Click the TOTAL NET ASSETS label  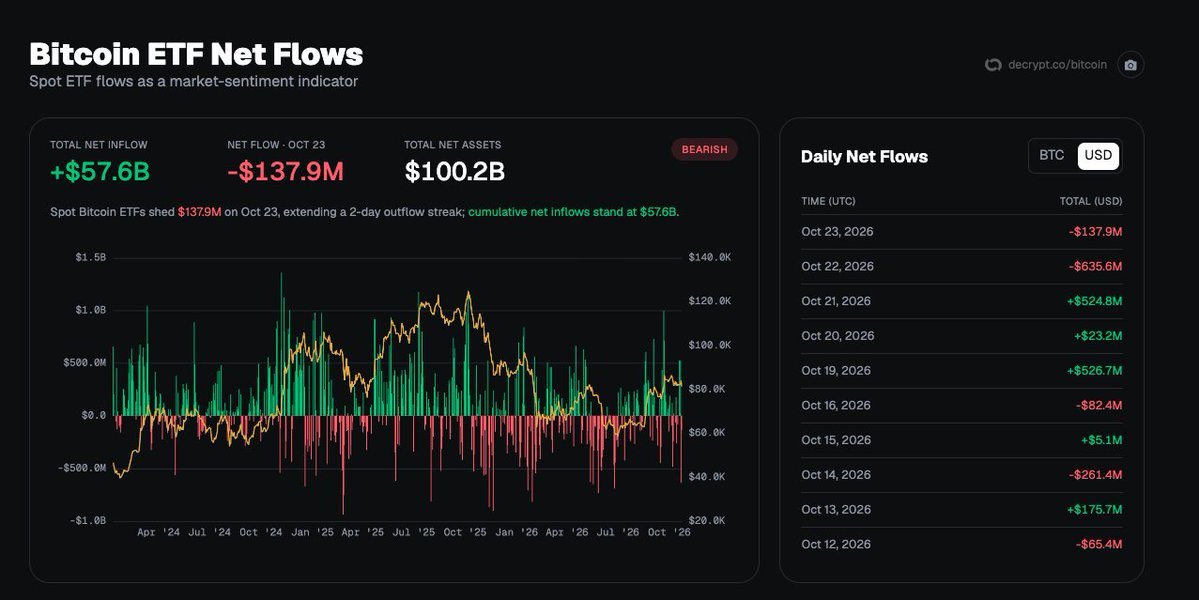pos(453,144)
